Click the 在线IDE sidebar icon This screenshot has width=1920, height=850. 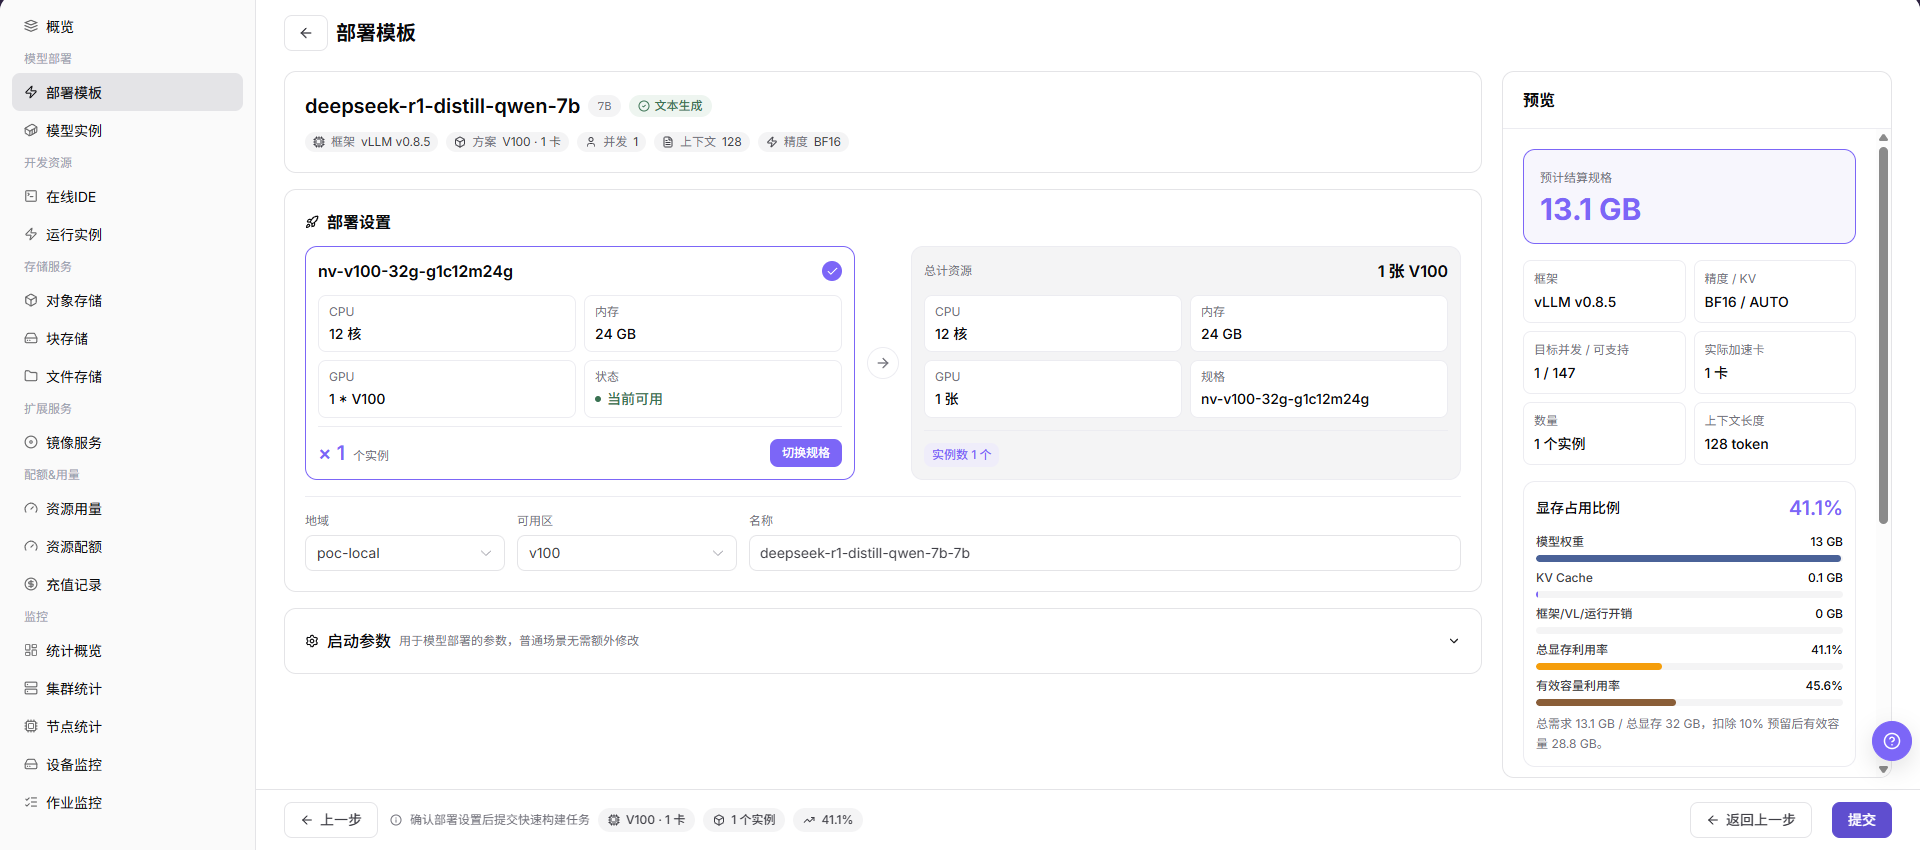click(x=31, y=196)
